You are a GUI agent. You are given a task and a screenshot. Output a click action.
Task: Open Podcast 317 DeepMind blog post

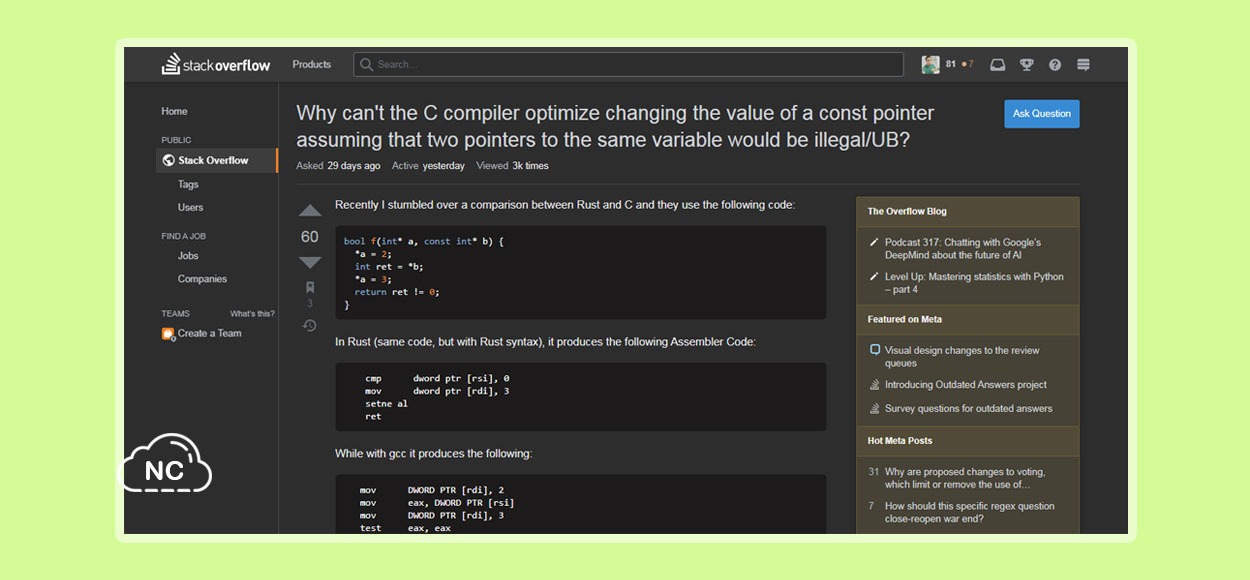click(x=963, y=248)
